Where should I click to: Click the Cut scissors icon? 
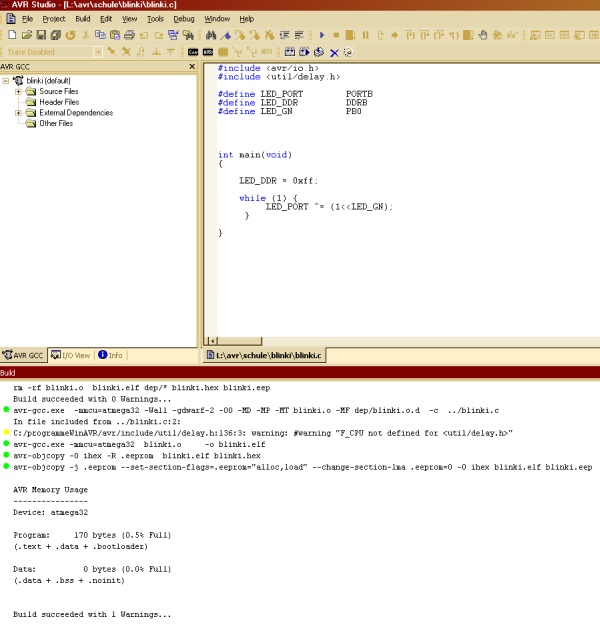pos(85,35)
